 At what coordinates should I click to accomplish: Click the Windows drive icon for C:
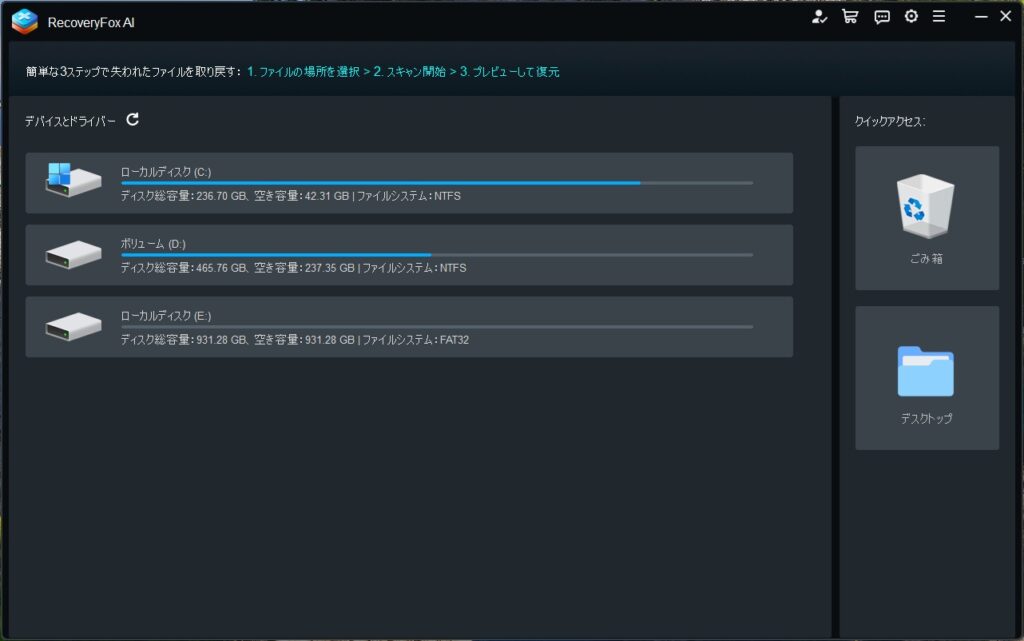point(73,181)
